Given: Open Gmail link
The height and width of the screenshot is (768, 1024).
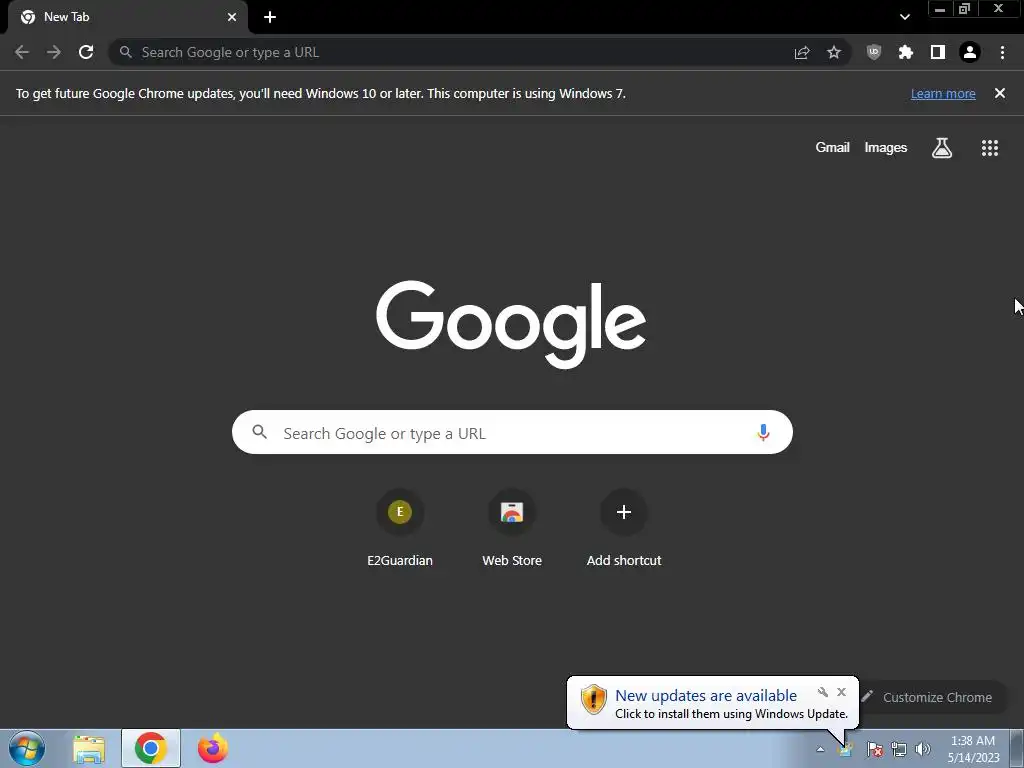Looking at the screenshot, I should [832, 148].
